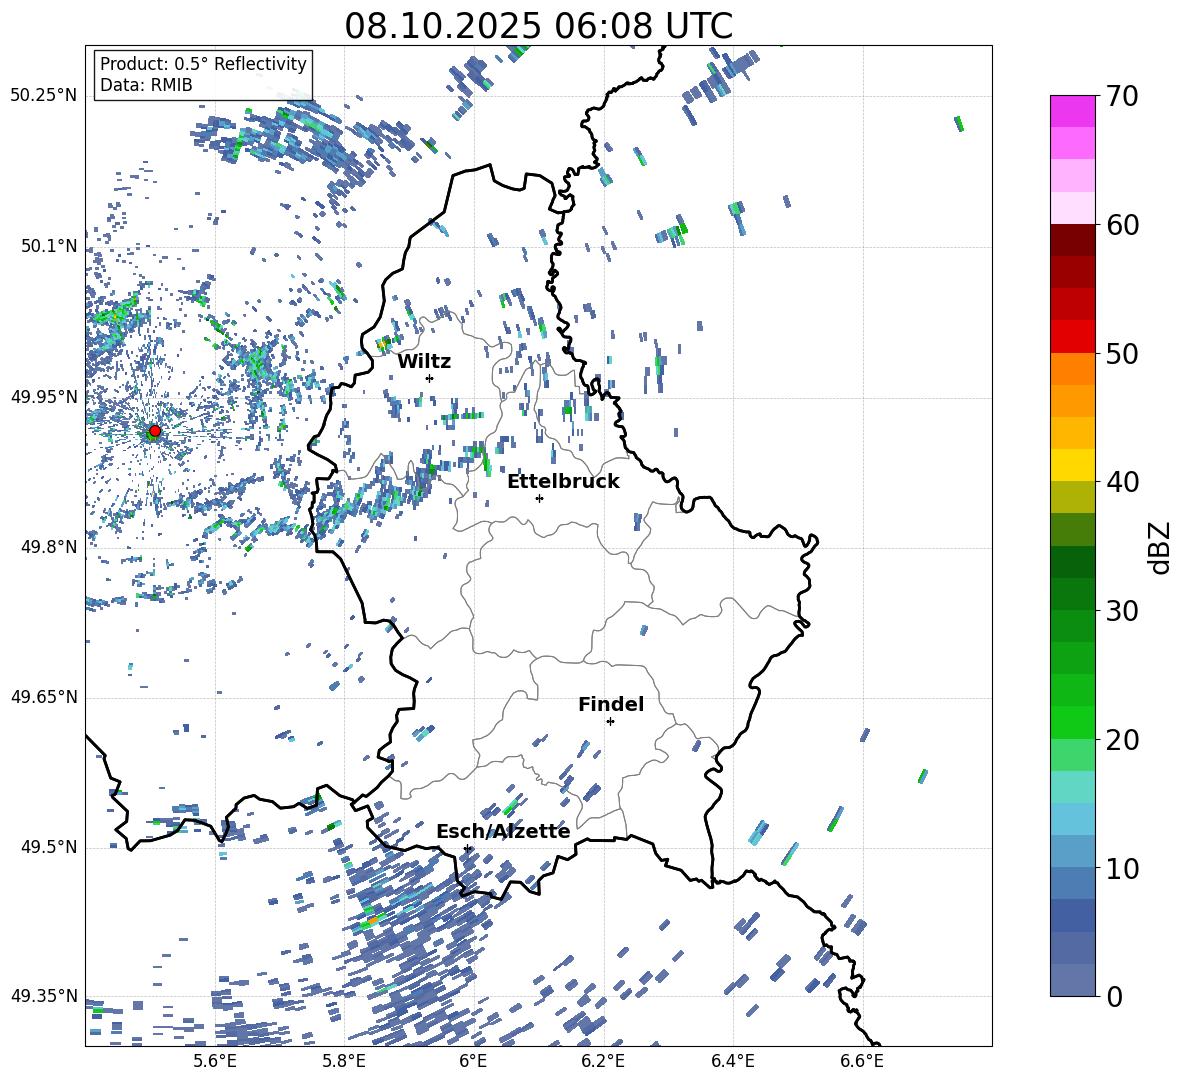
Task: Click the 49.8°N latitude label
Action: 49,547
